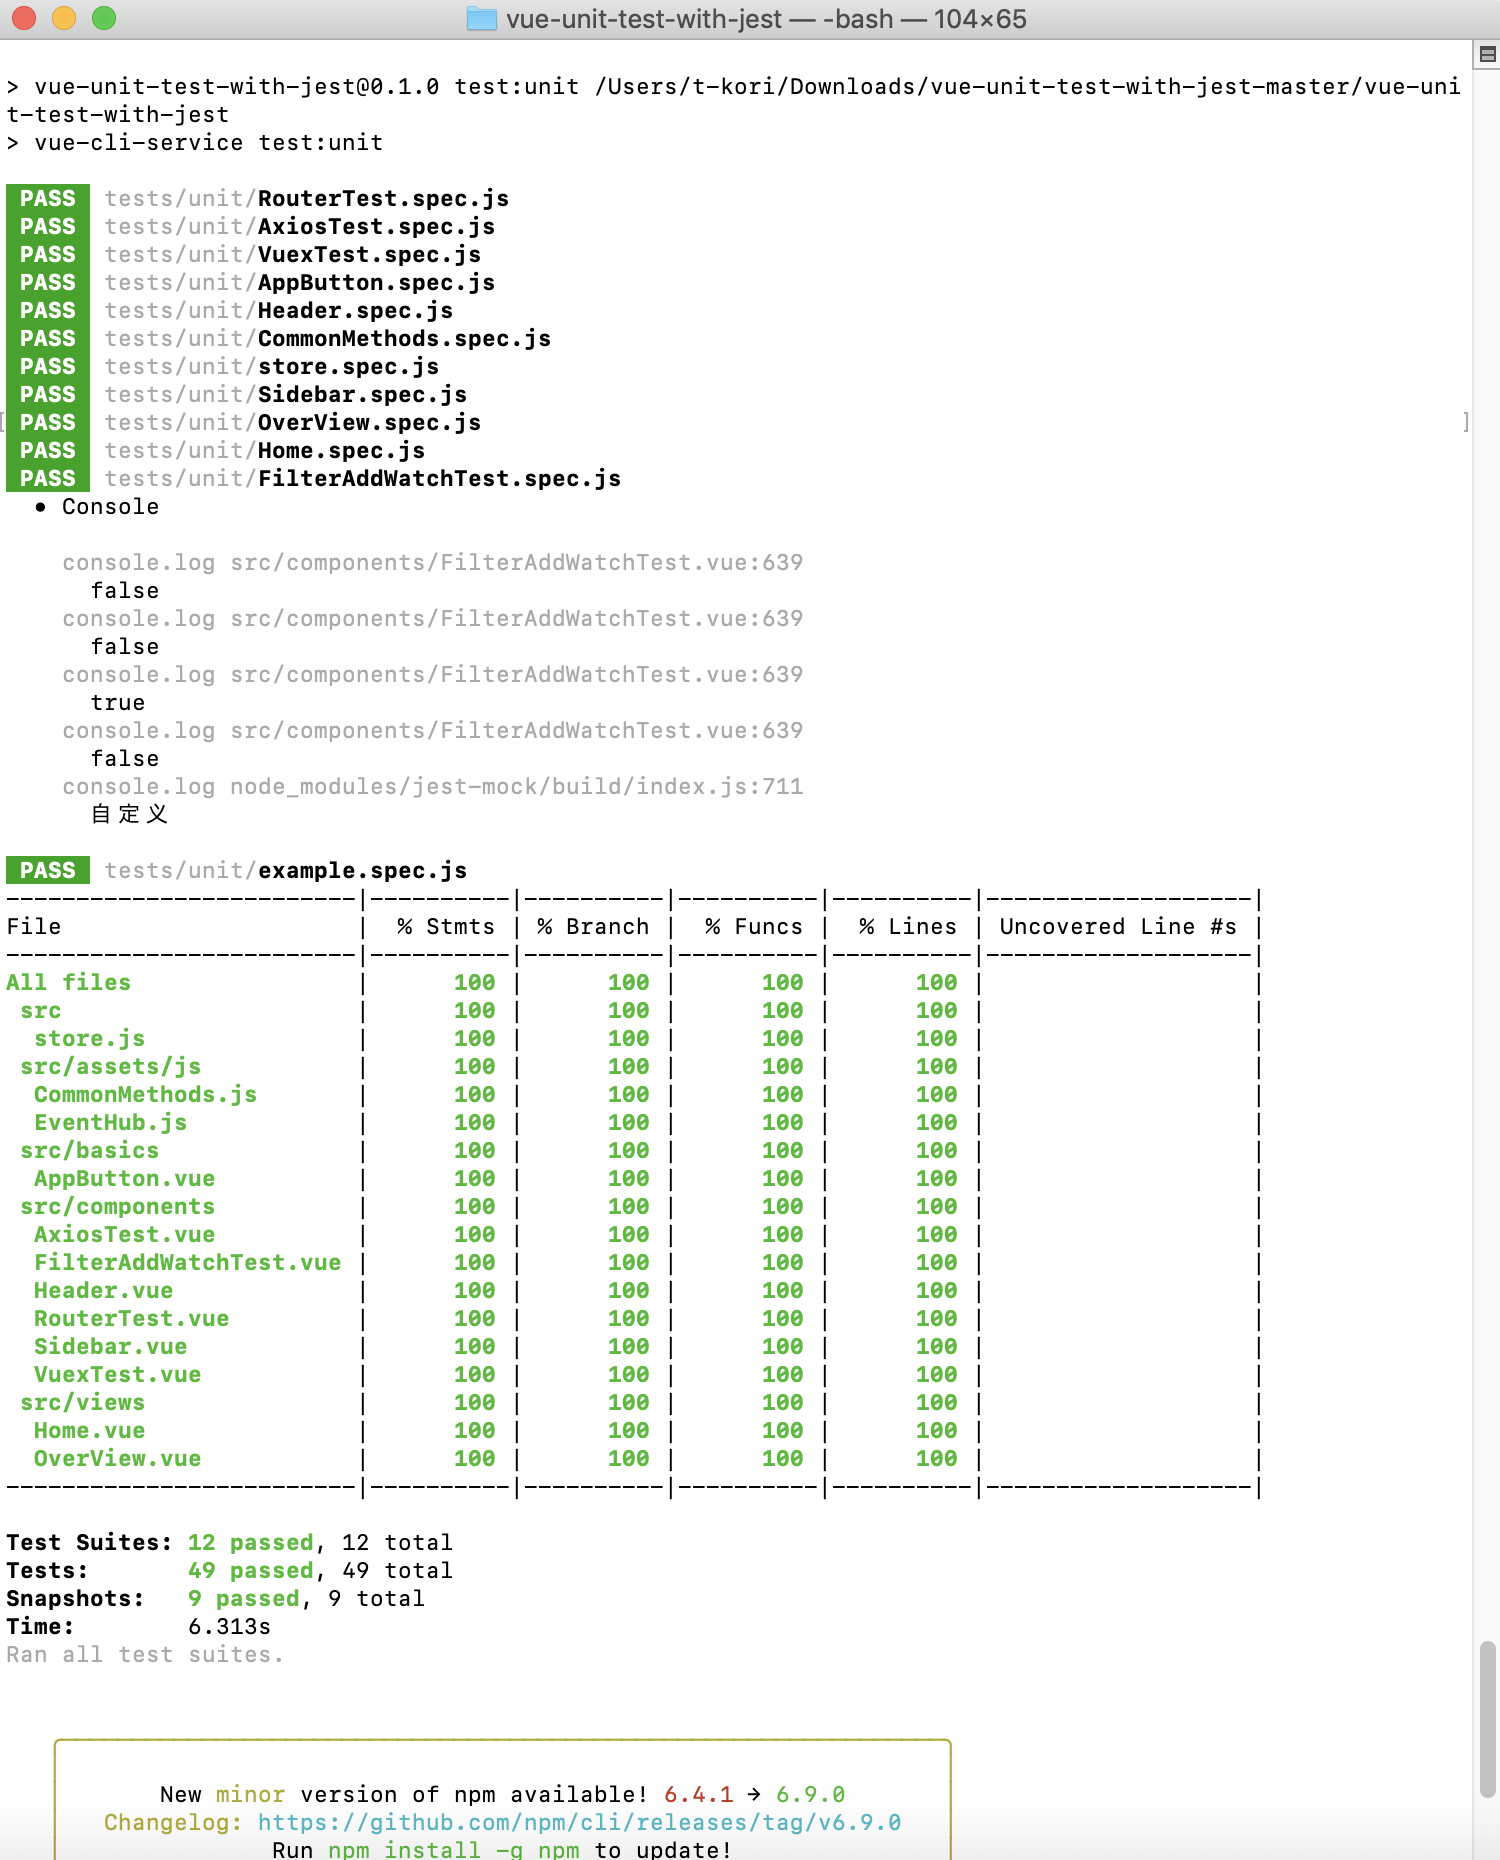This screenshot has width=1500, height=1860.
Task: Click the 'Test Suites: 12 passed' summary line
Action: [x=230, y=1542]
